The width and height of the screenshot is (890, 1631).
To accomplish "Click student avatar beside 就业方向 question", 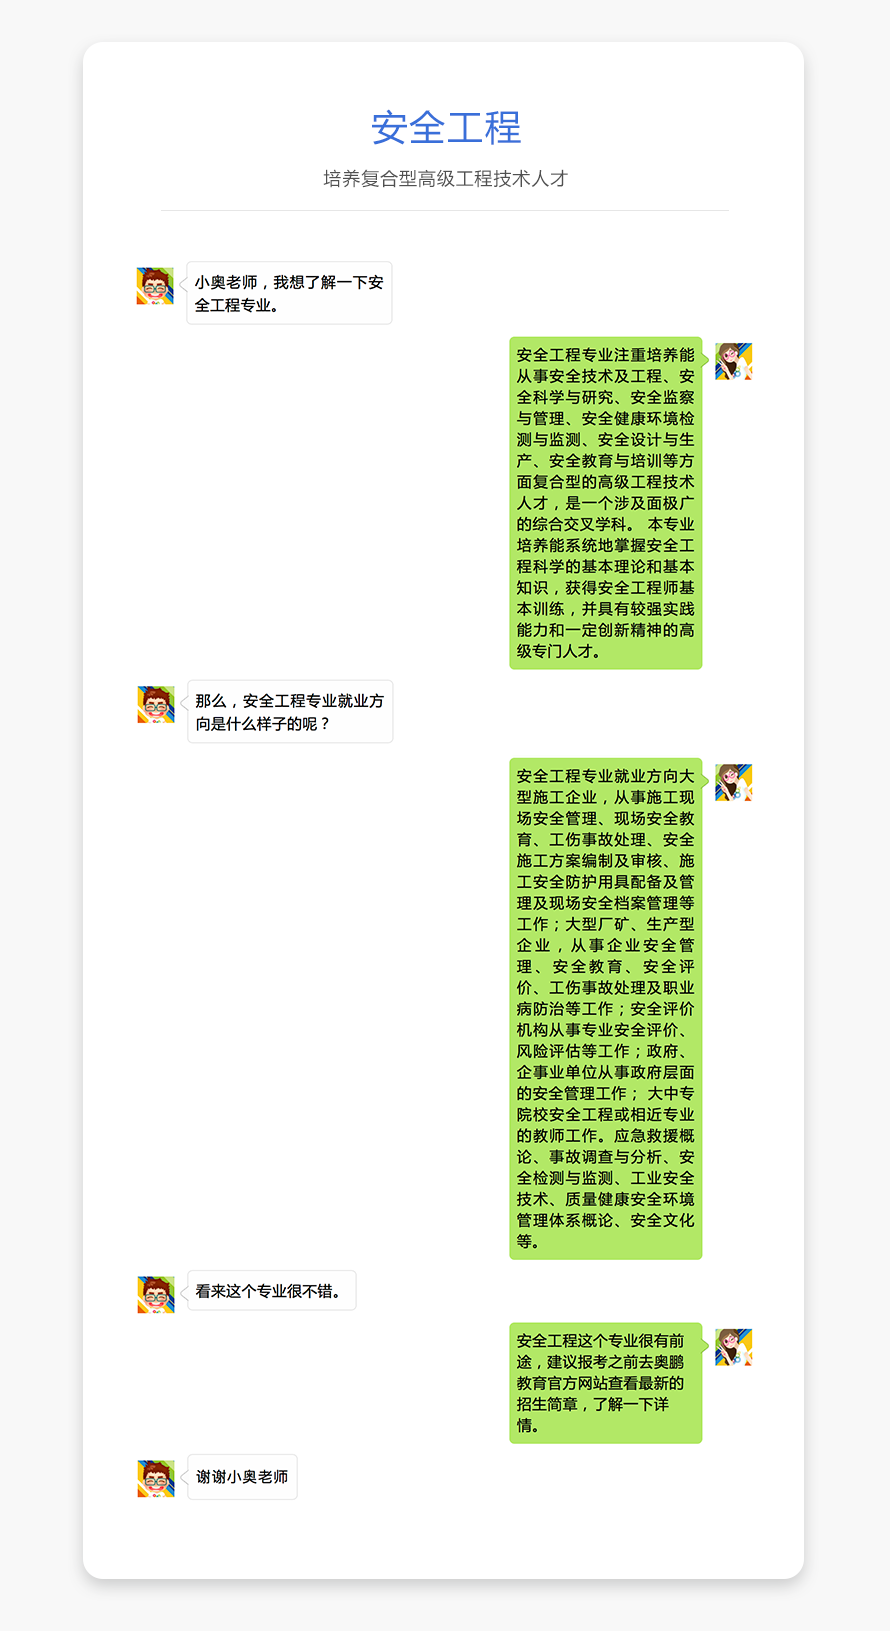I will [x=155, y=705].
